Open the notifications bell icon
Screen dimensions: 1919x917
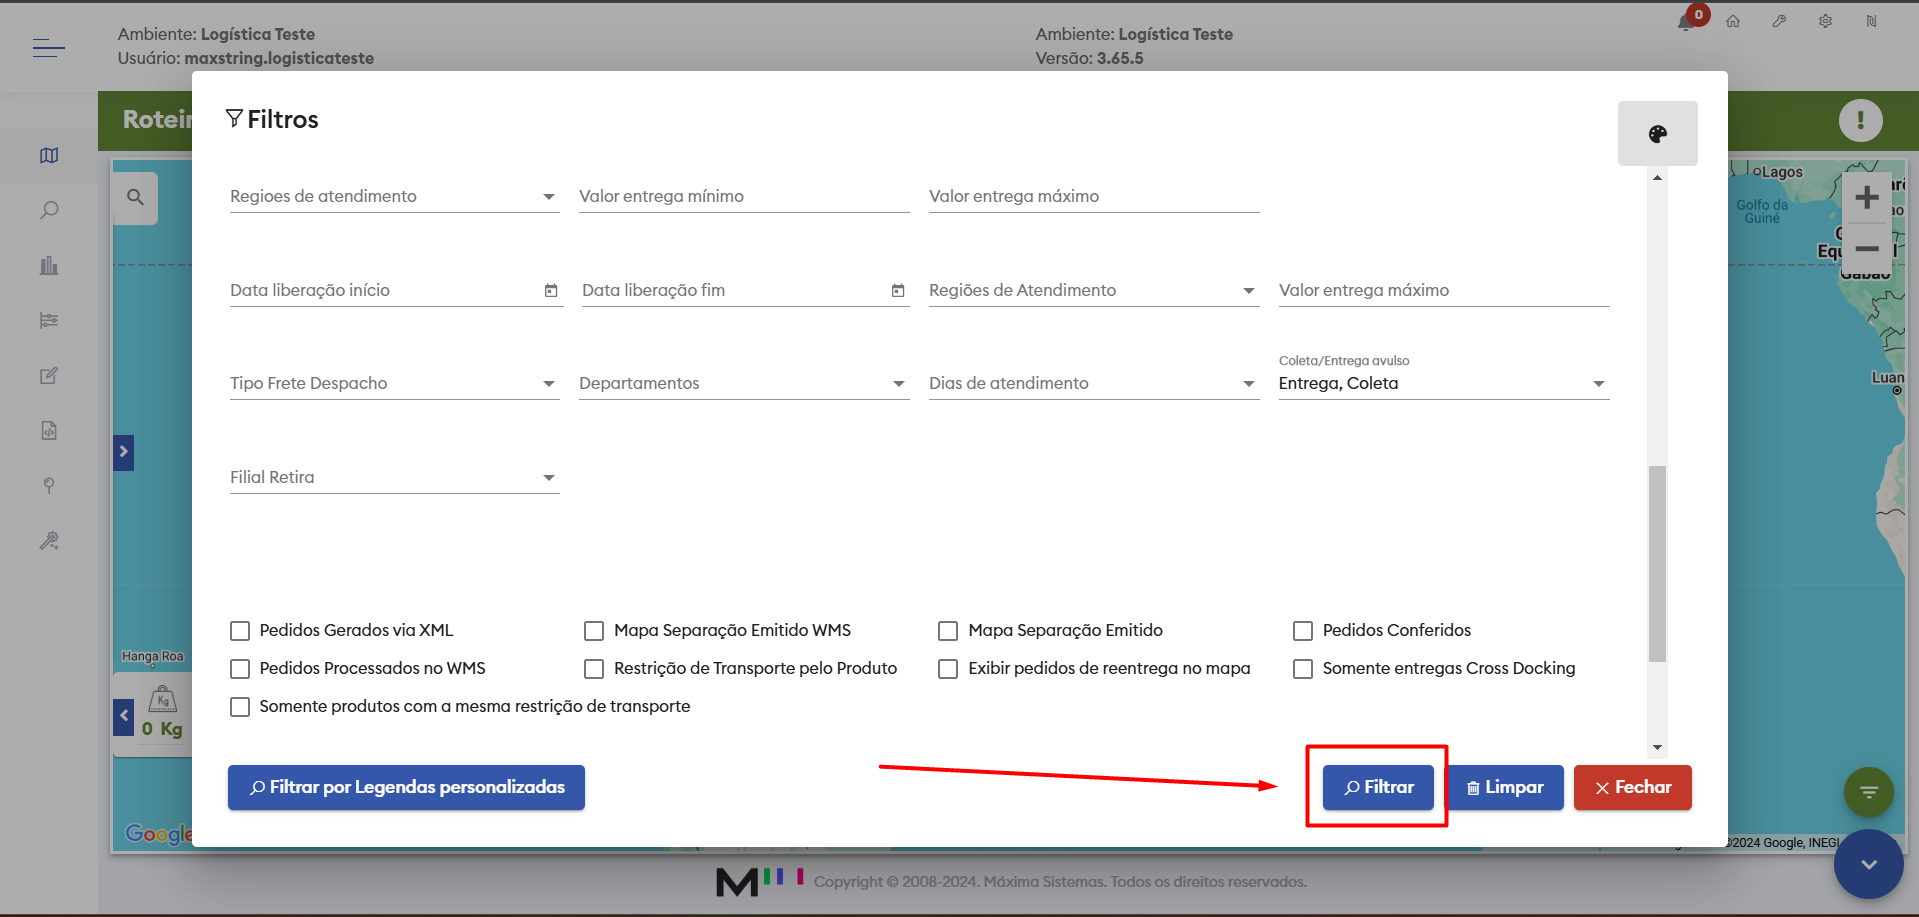coord(1686,22)
